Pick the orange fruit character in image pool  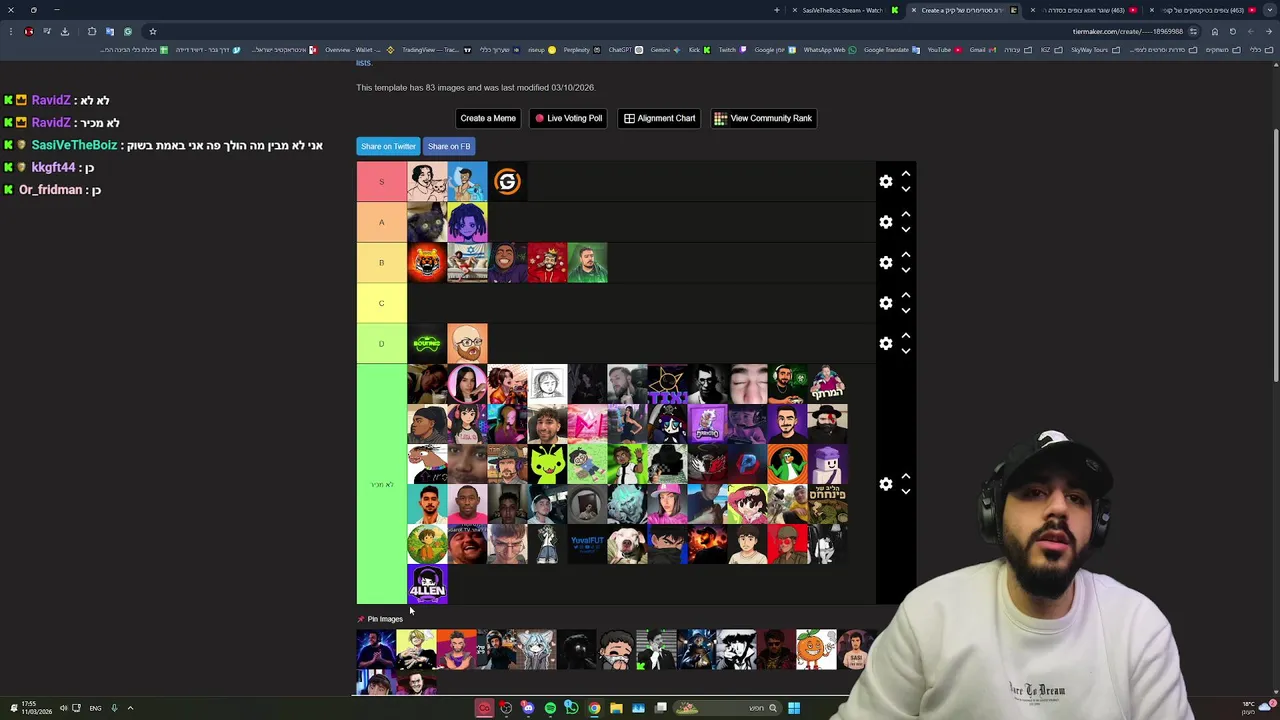pyautogui.click(x=816, y=649)
